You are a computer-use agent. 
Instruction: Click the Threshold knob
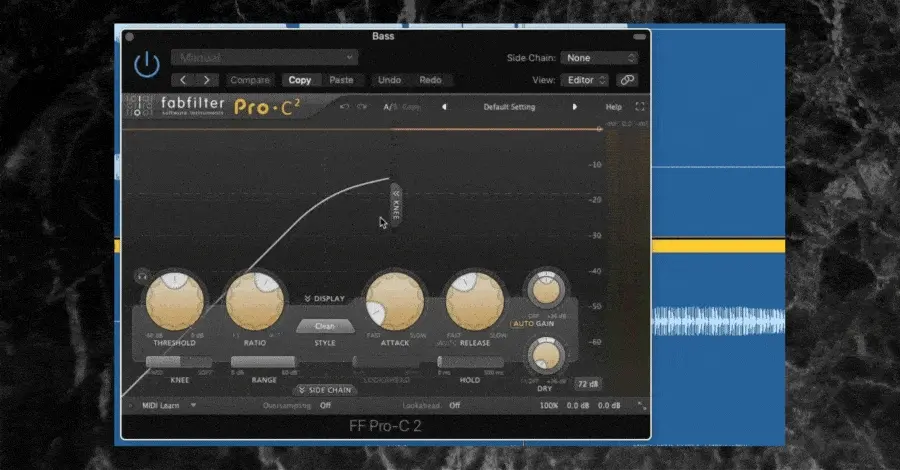174,302
